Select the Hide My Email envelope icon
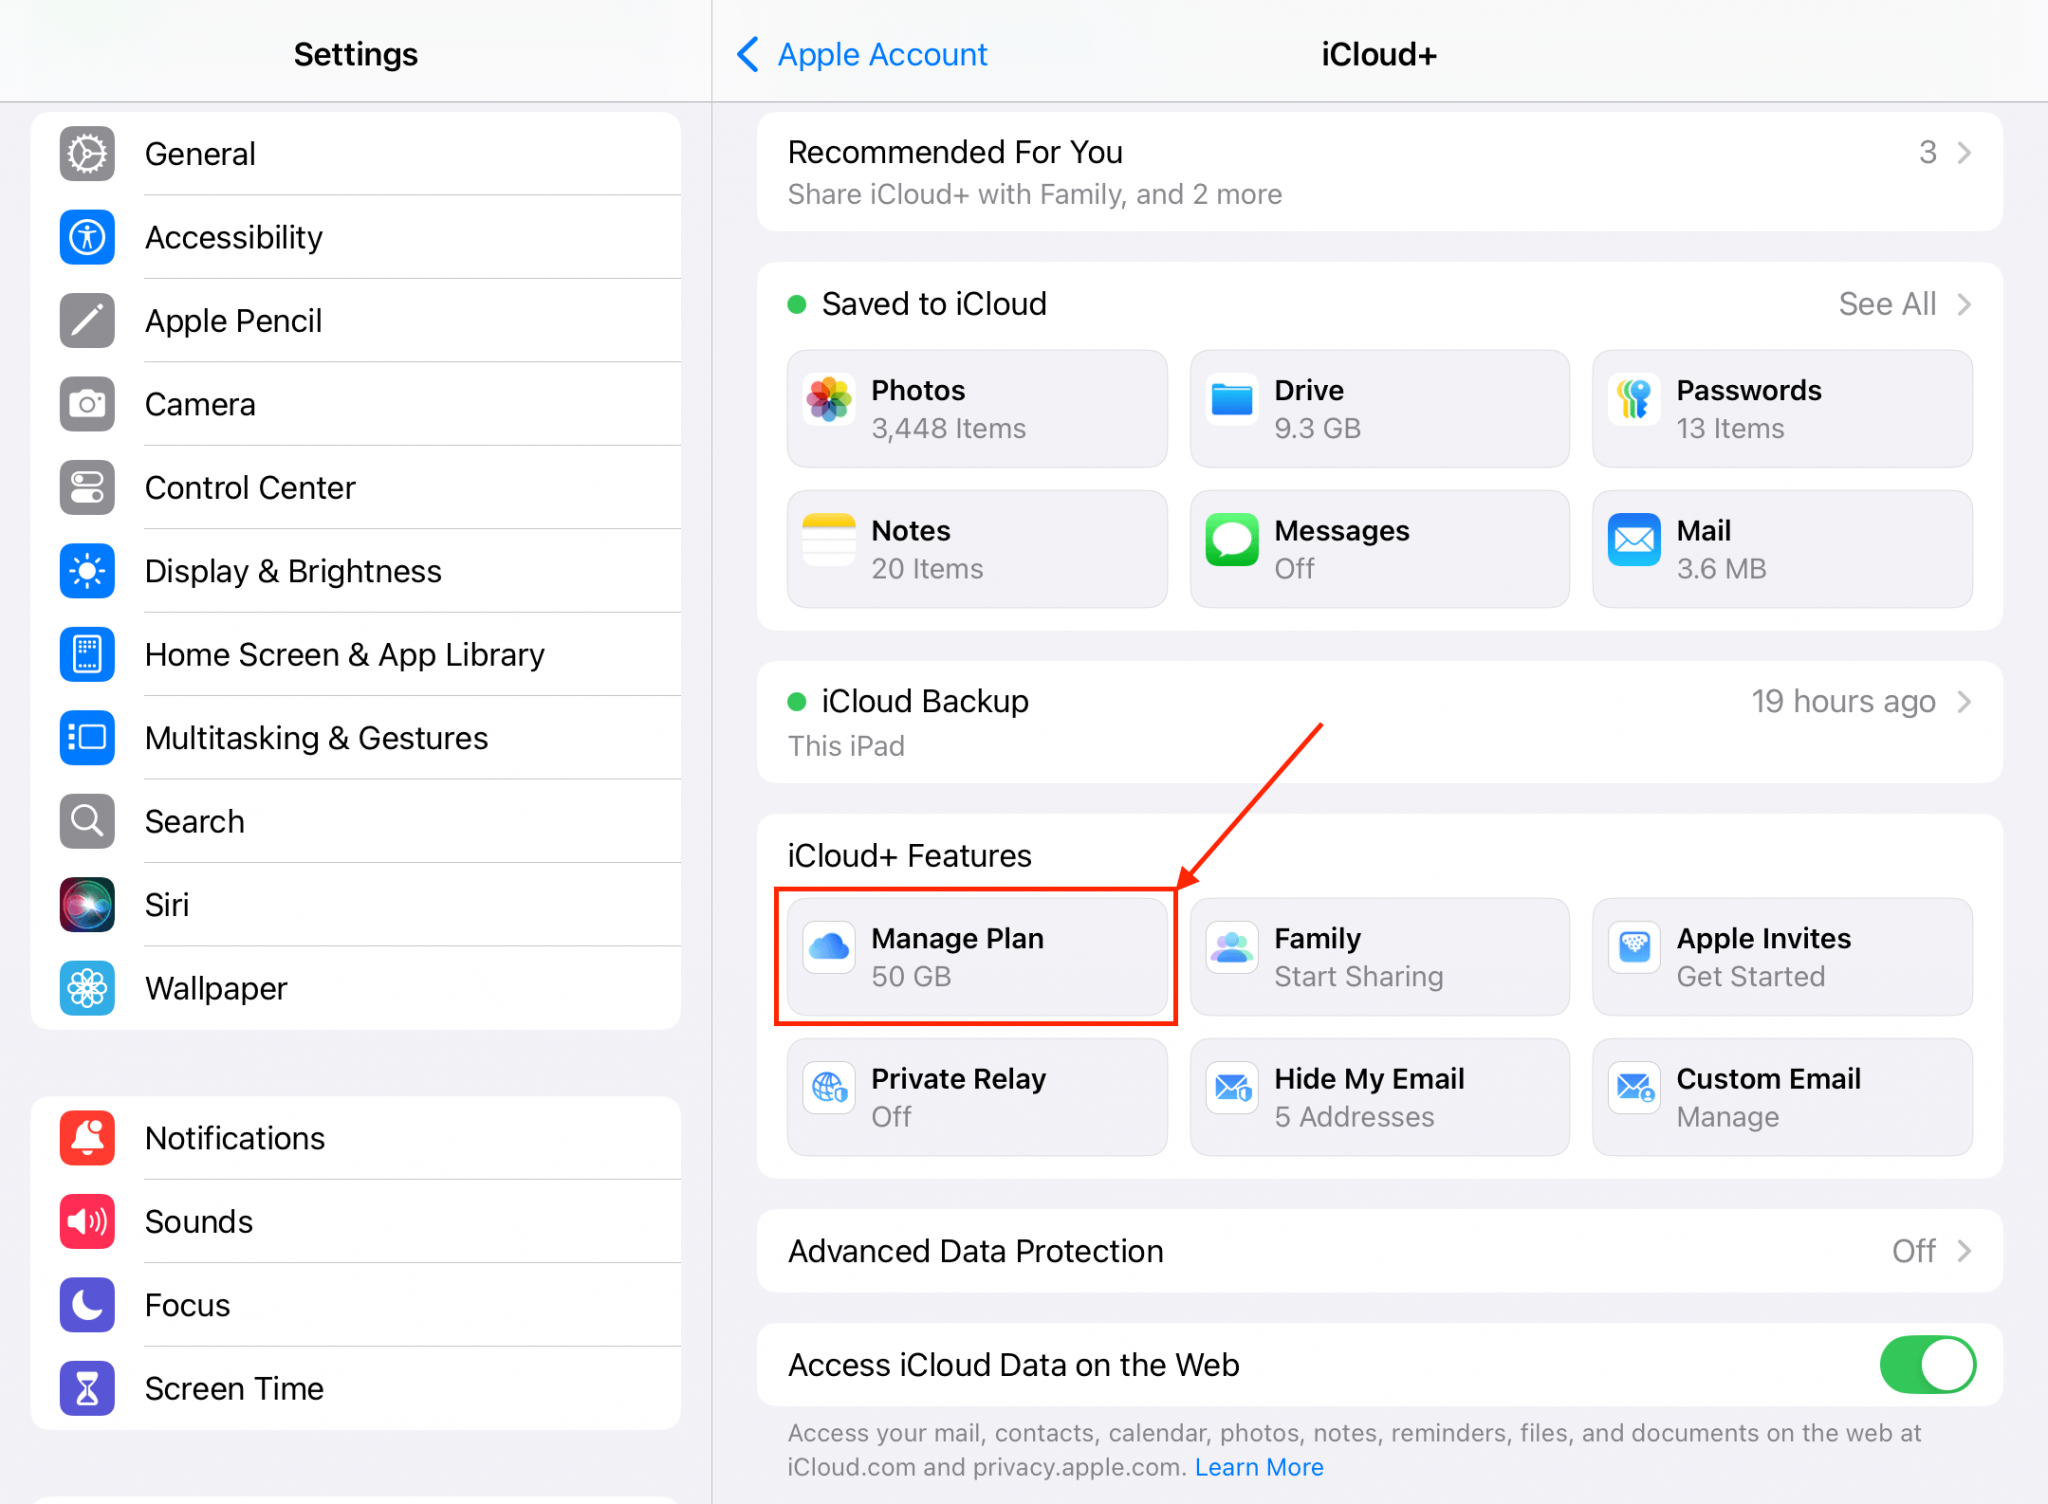2048x1504 pixels. pos(1232,1089)
